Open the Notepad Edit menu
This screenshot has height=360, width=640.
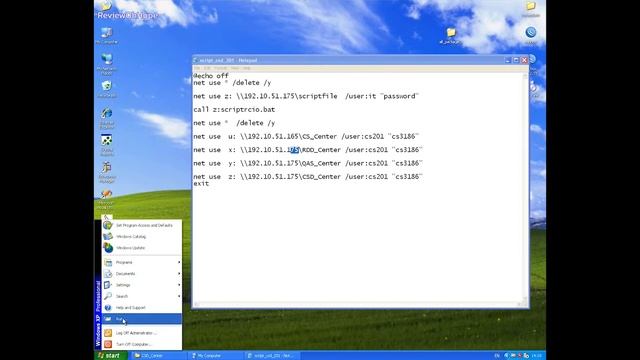point(207,68)
